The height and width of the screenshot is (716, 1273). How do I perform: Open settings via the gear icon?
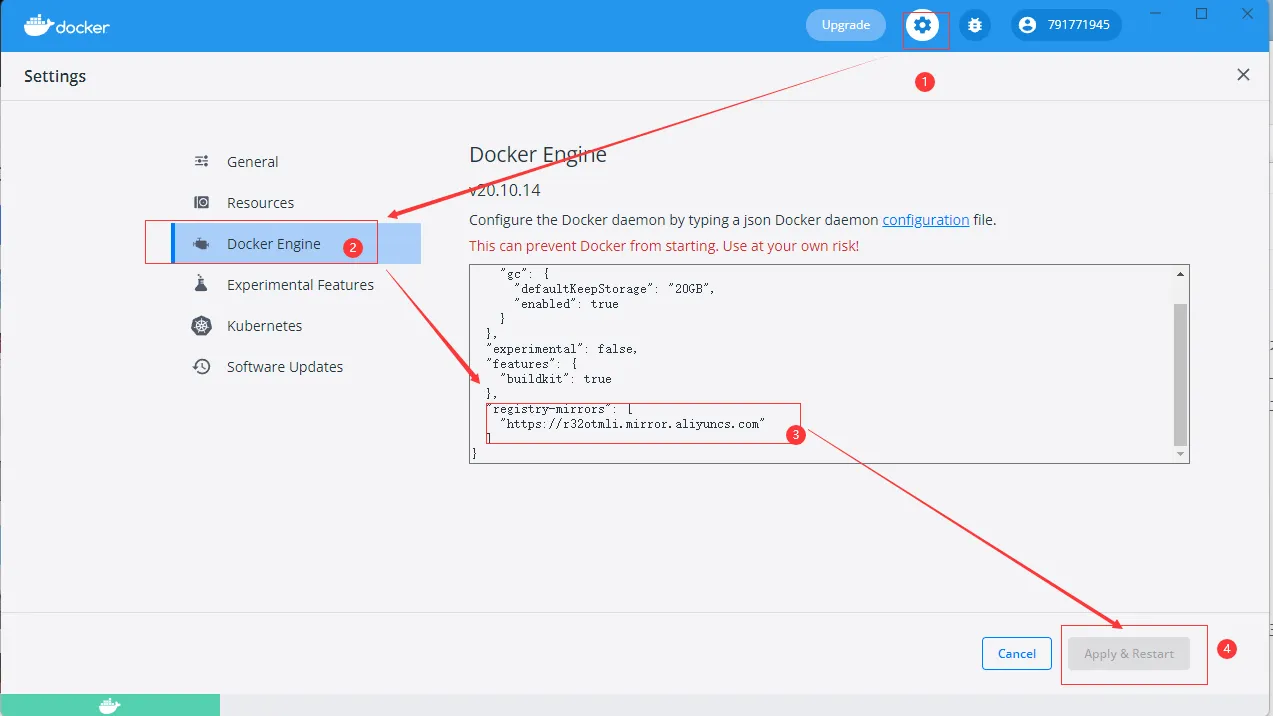924,25
